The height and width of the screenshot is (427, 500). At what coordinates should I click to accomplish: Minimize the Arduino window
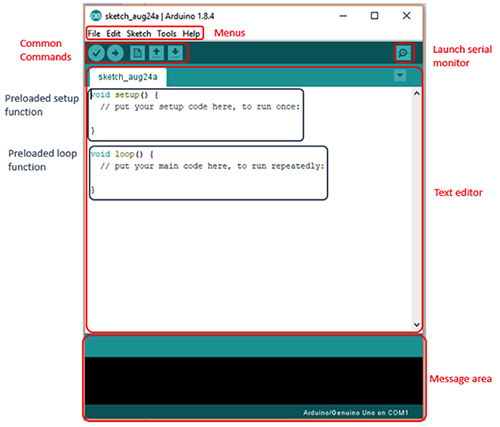(343, 16)
